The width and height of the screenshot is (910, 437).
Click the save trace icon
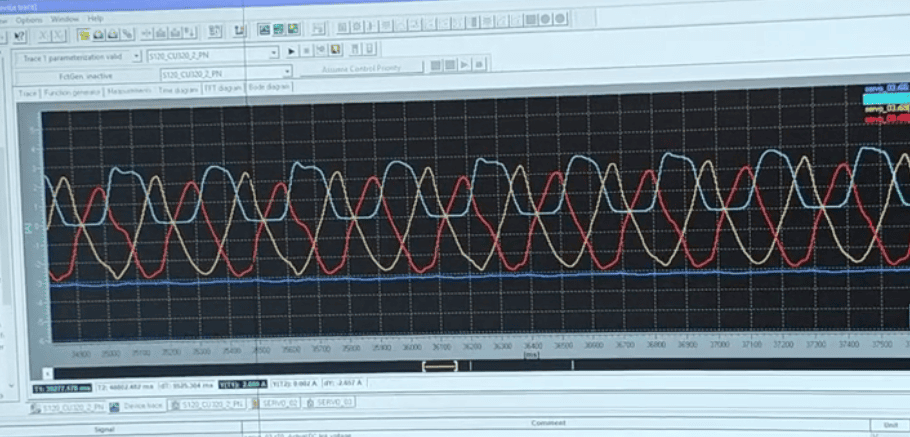point(335,49)
